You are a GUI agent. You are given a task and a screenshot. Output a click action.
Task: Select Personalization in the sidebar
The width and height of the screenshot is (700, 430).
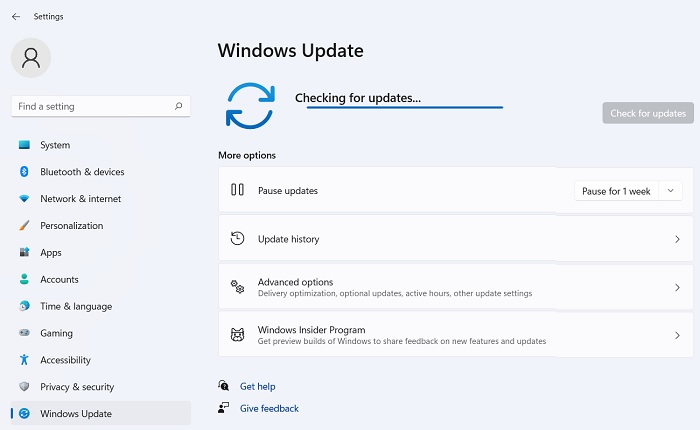click(x=101, y=225)
